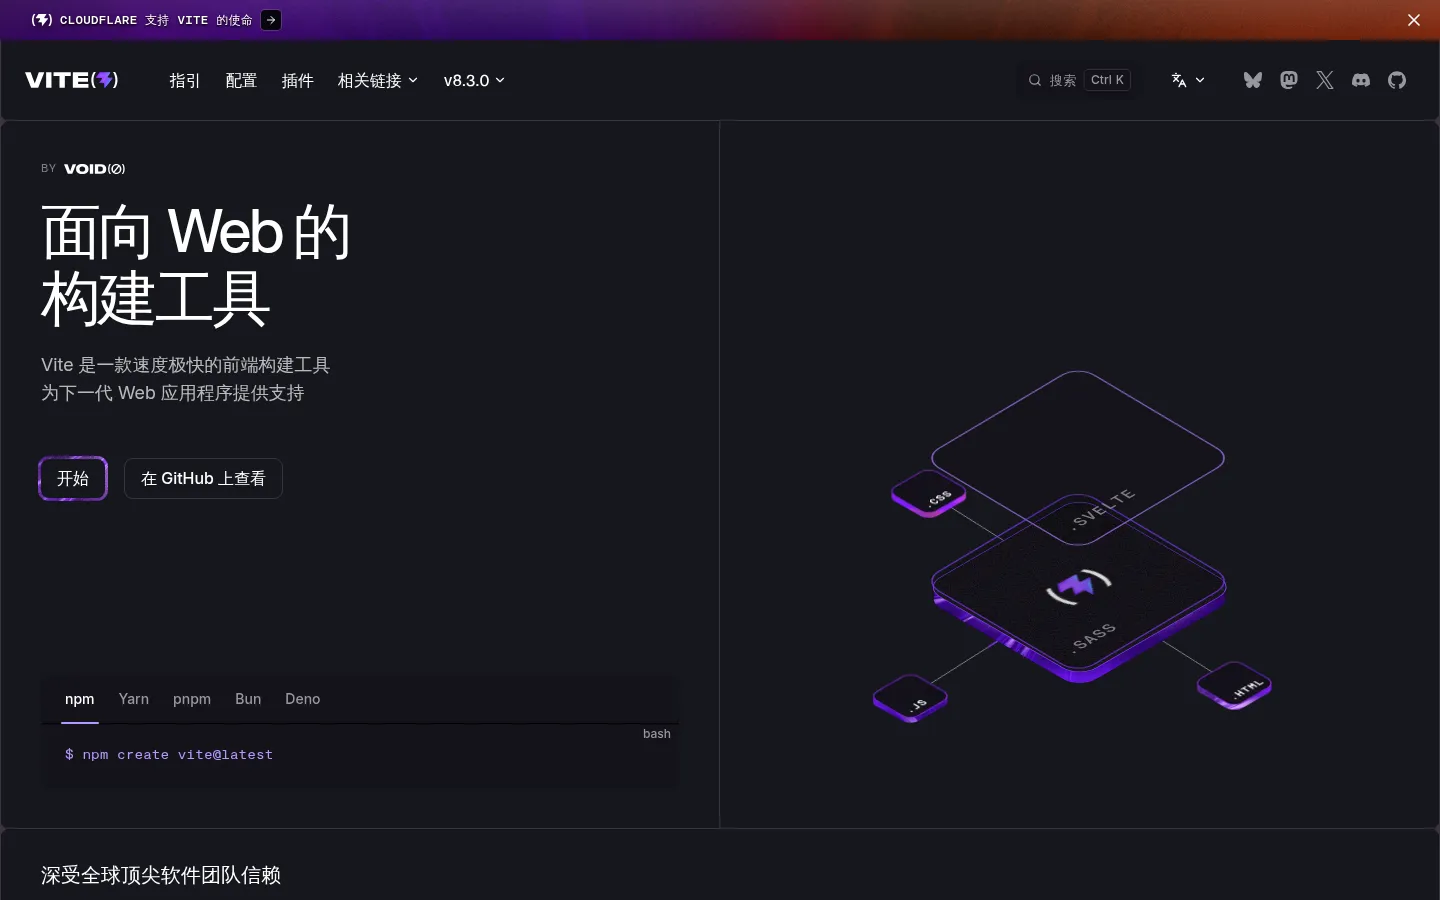Image resolution: width=1440 pixels, height=900 pixels.
Task: Click the .HTML tile in the illustration
Action: pos(1235,685)
